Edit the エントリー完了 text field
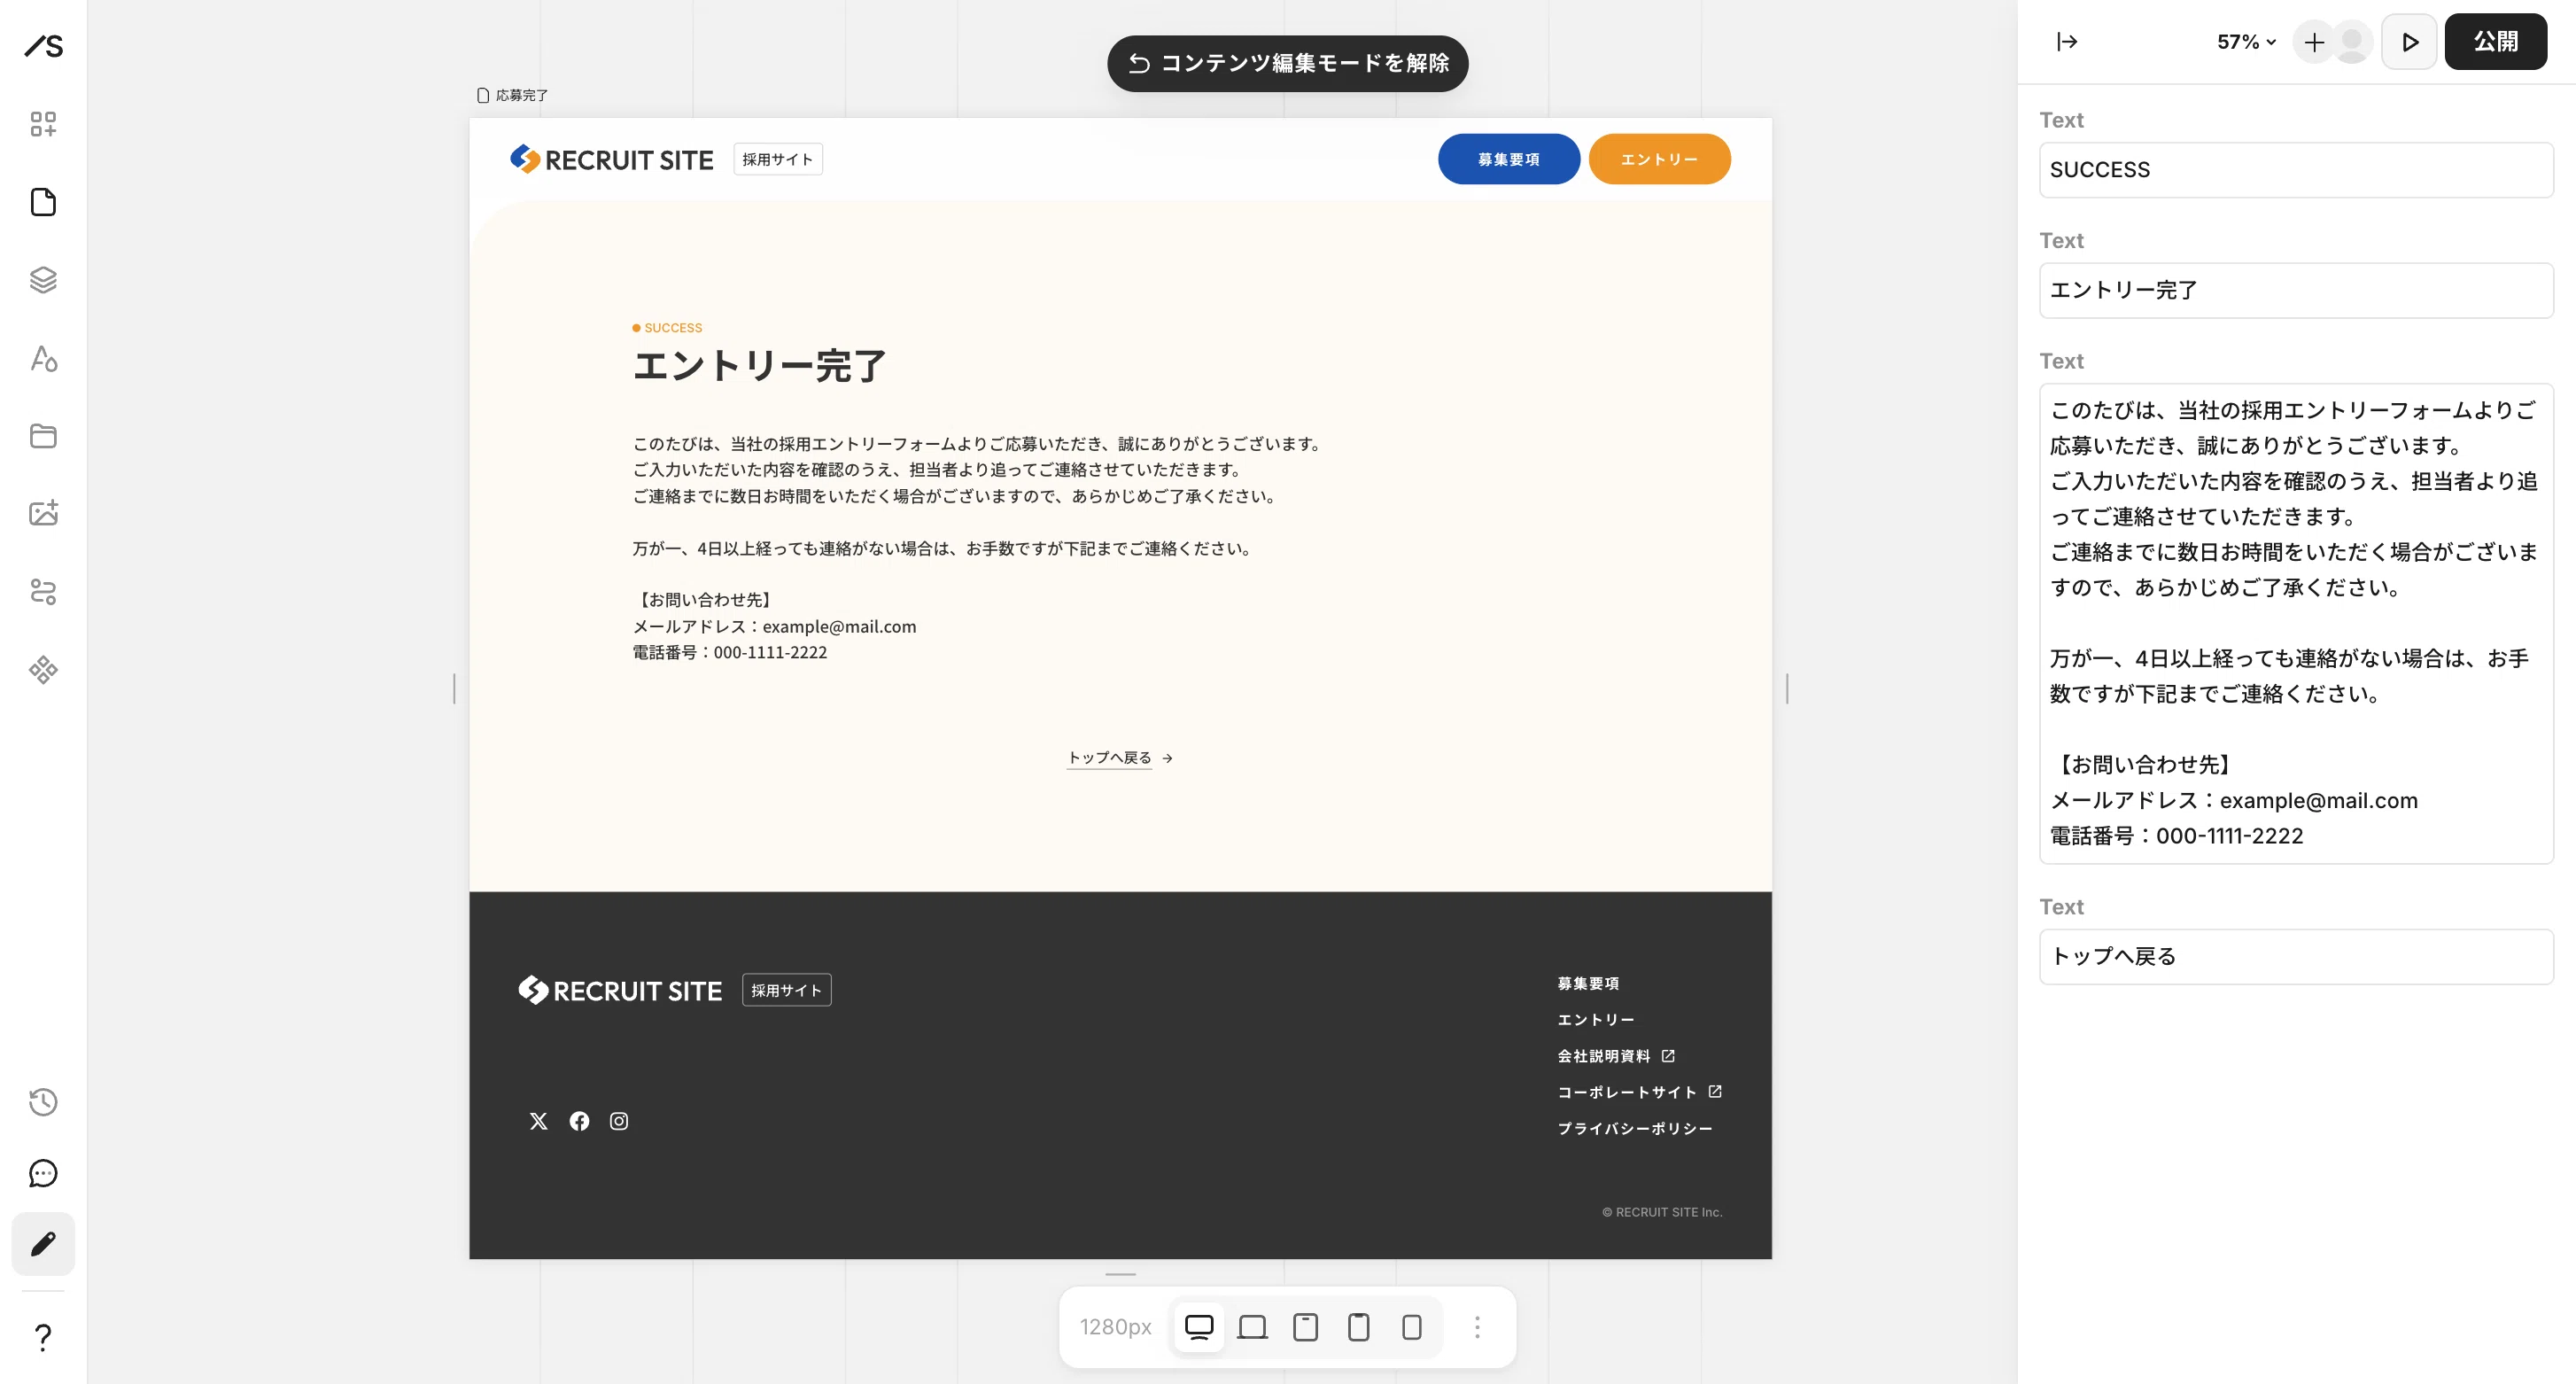 [x=2296, y=290]
